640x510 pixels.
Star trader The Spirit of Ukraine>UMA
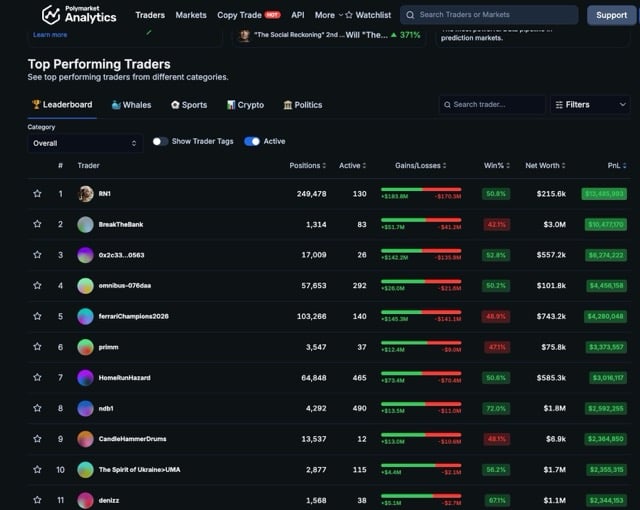(x=37, y=470)
